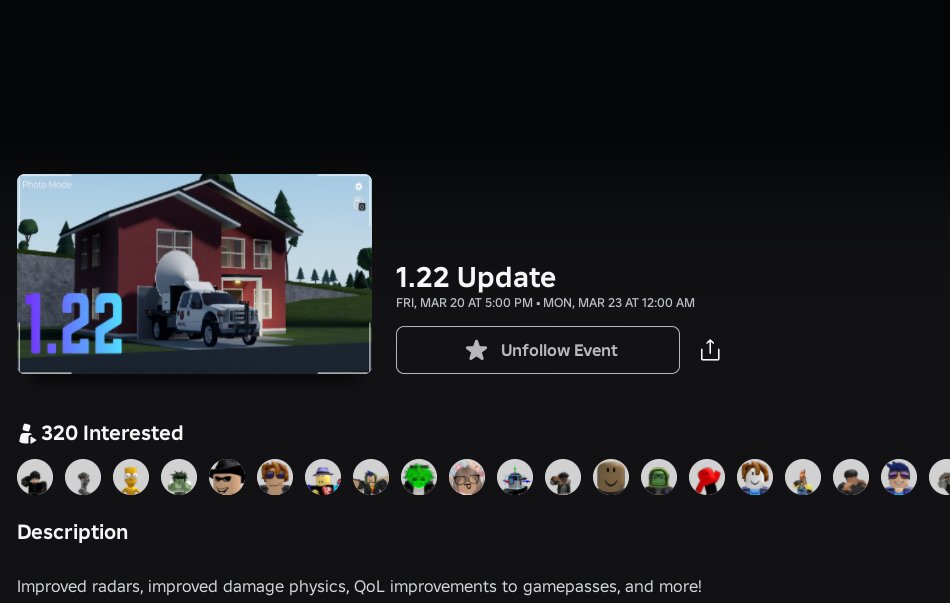Open the bright green spiky head avatar
Image resolution: width=950 pixels, height=603 pixels.
point(419,477)
